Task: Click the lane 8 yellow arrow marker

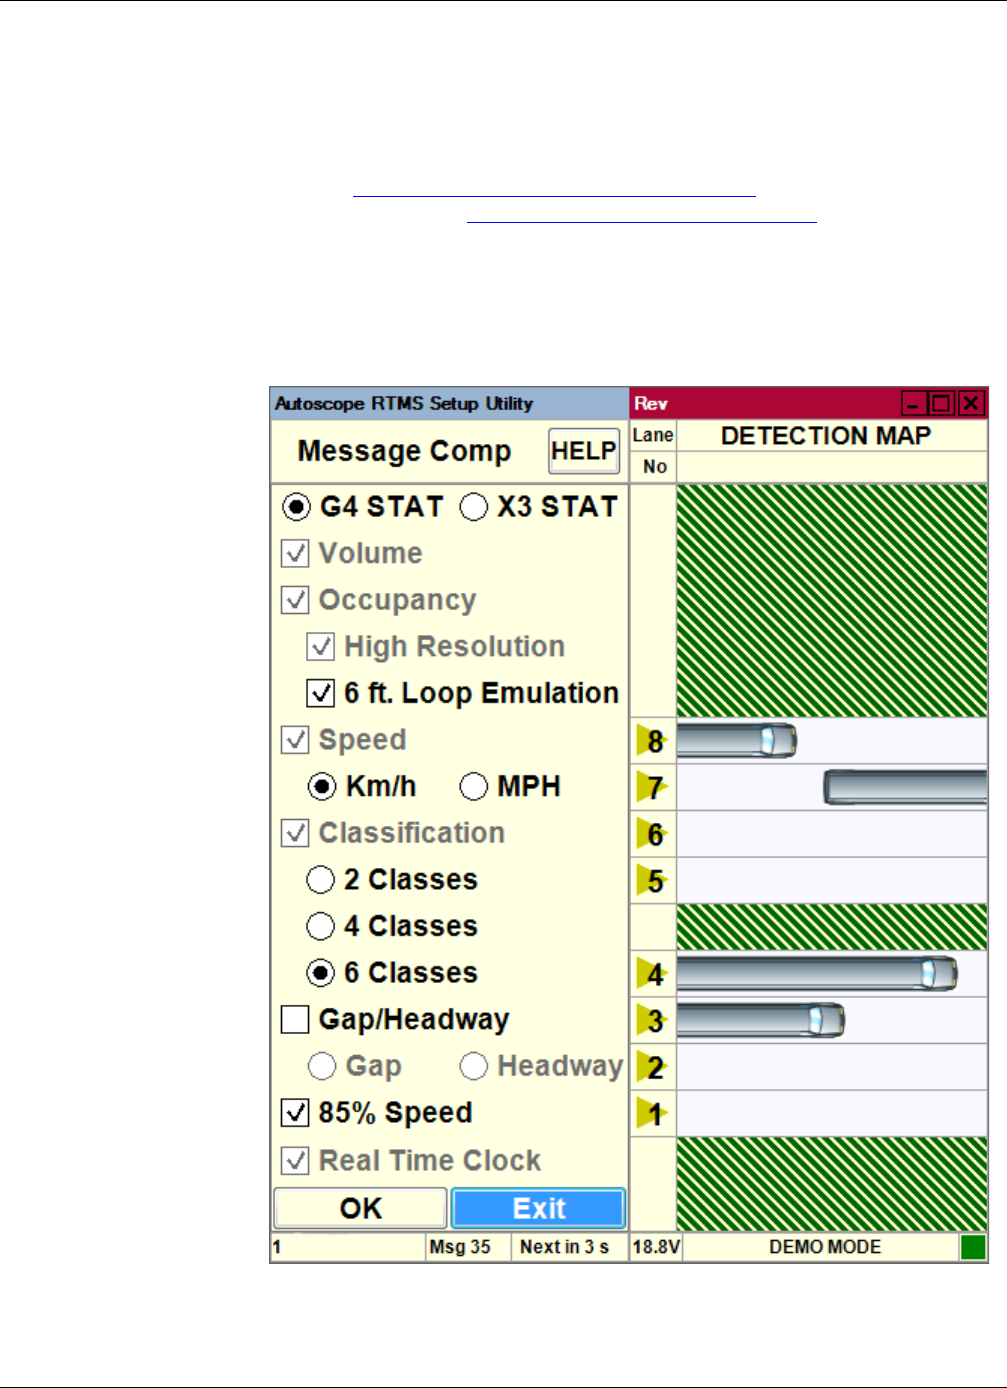Action: (x=652, y=741)
